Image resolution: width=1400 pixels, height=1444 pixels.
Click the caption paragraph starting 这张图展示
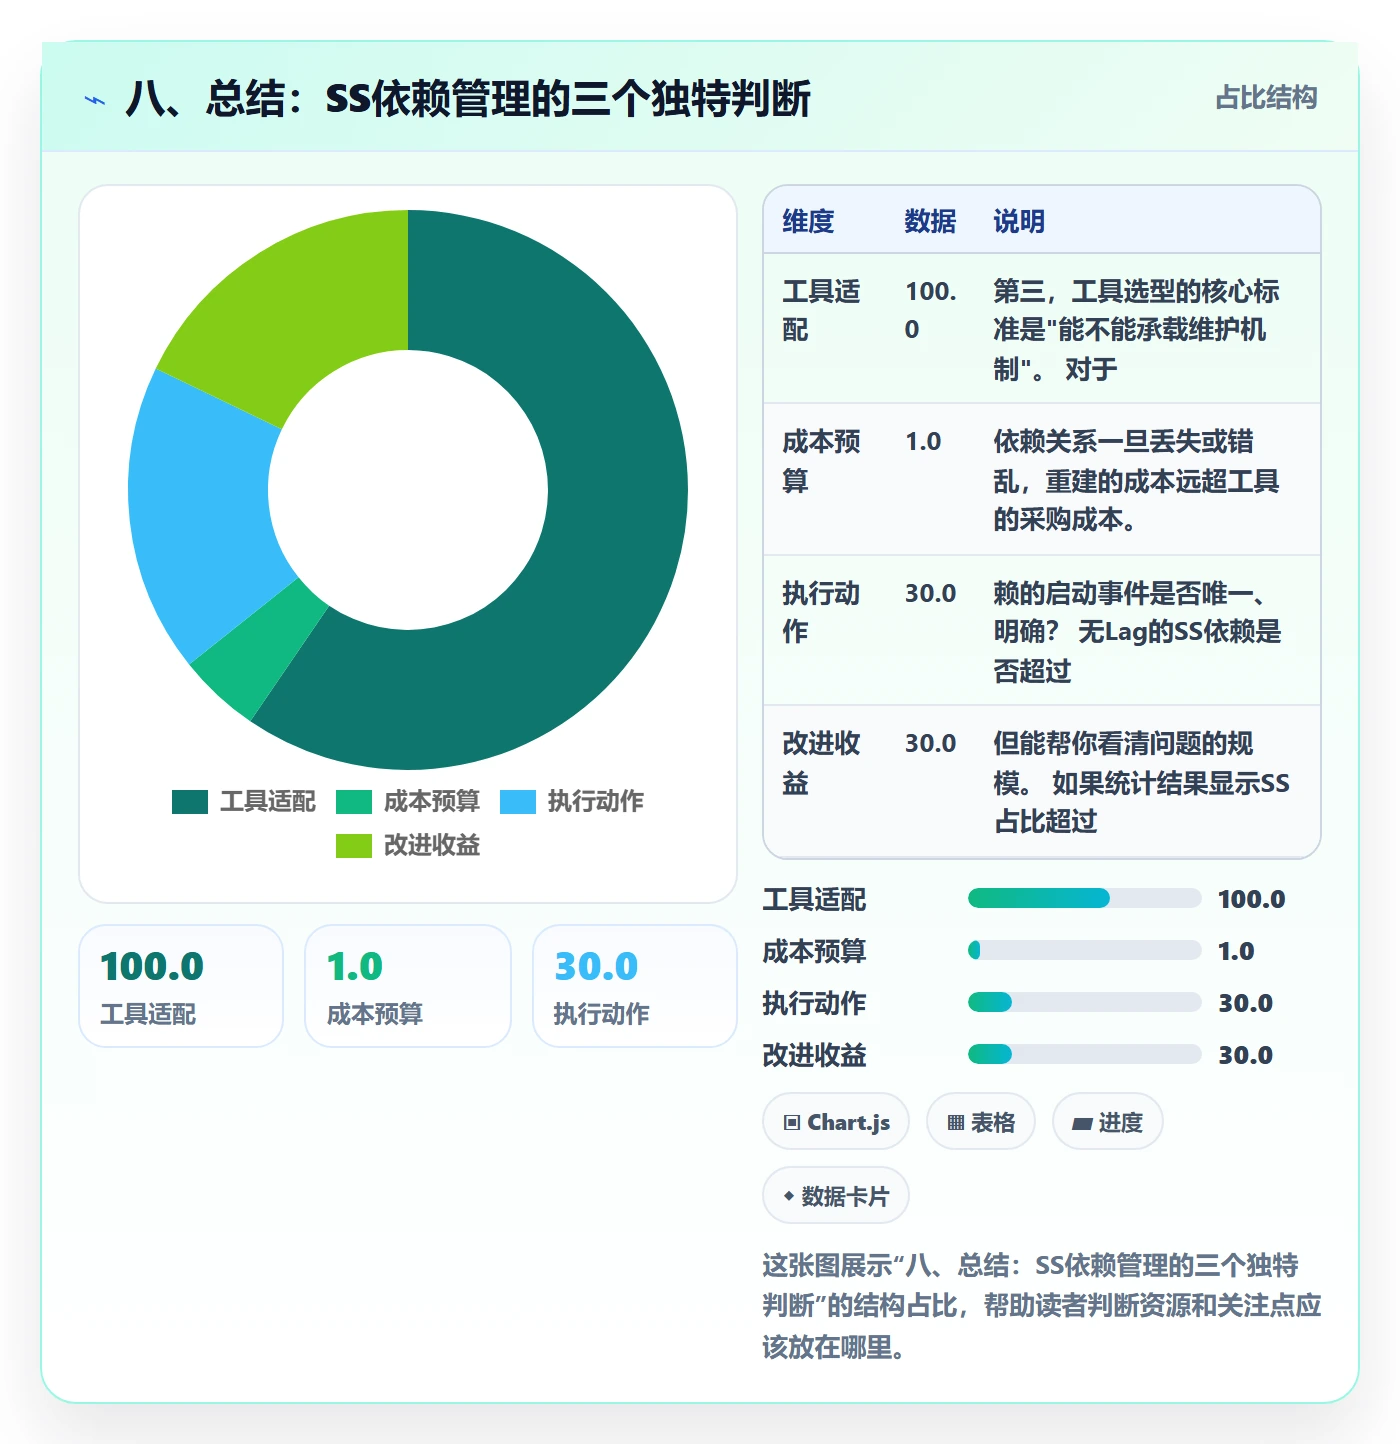coord(1042,1306)
